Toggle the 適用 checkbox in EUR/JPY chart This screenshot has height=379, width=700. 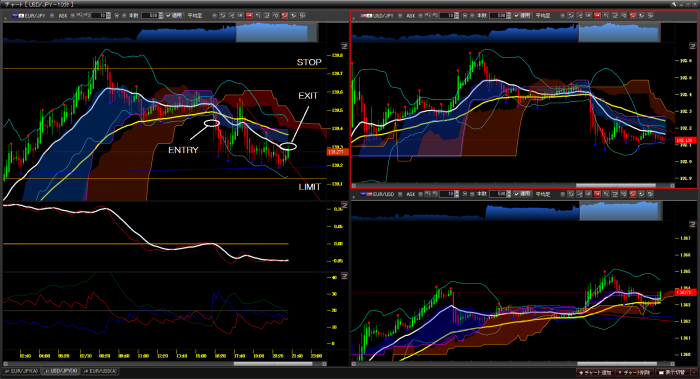pyautogui.click(x=168, y=15)
